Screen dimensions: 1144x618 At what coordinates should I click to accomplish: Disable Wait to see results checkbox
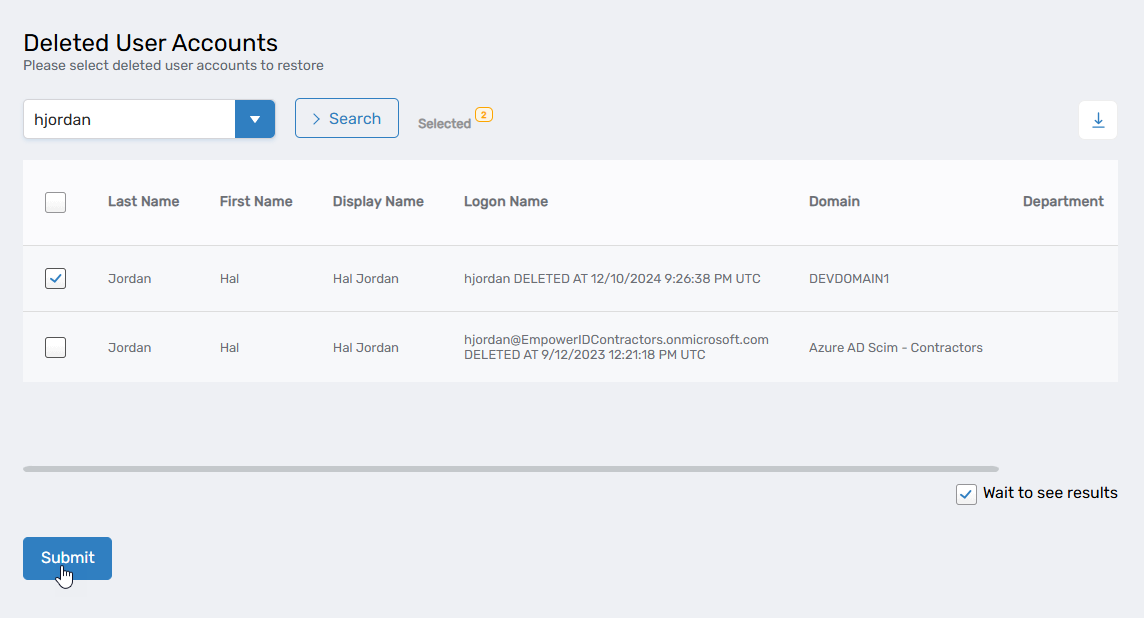point(966,494)
